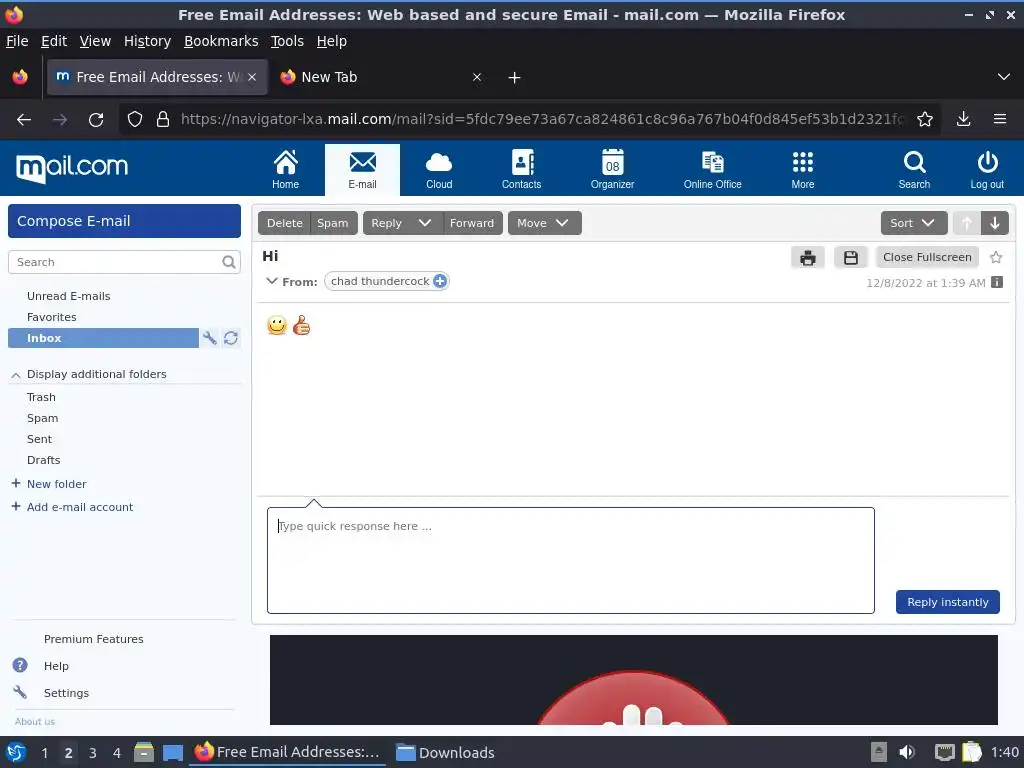Screen dimensions: 1024x768
Task: Open the More apps grid
Action: (803, 169)
